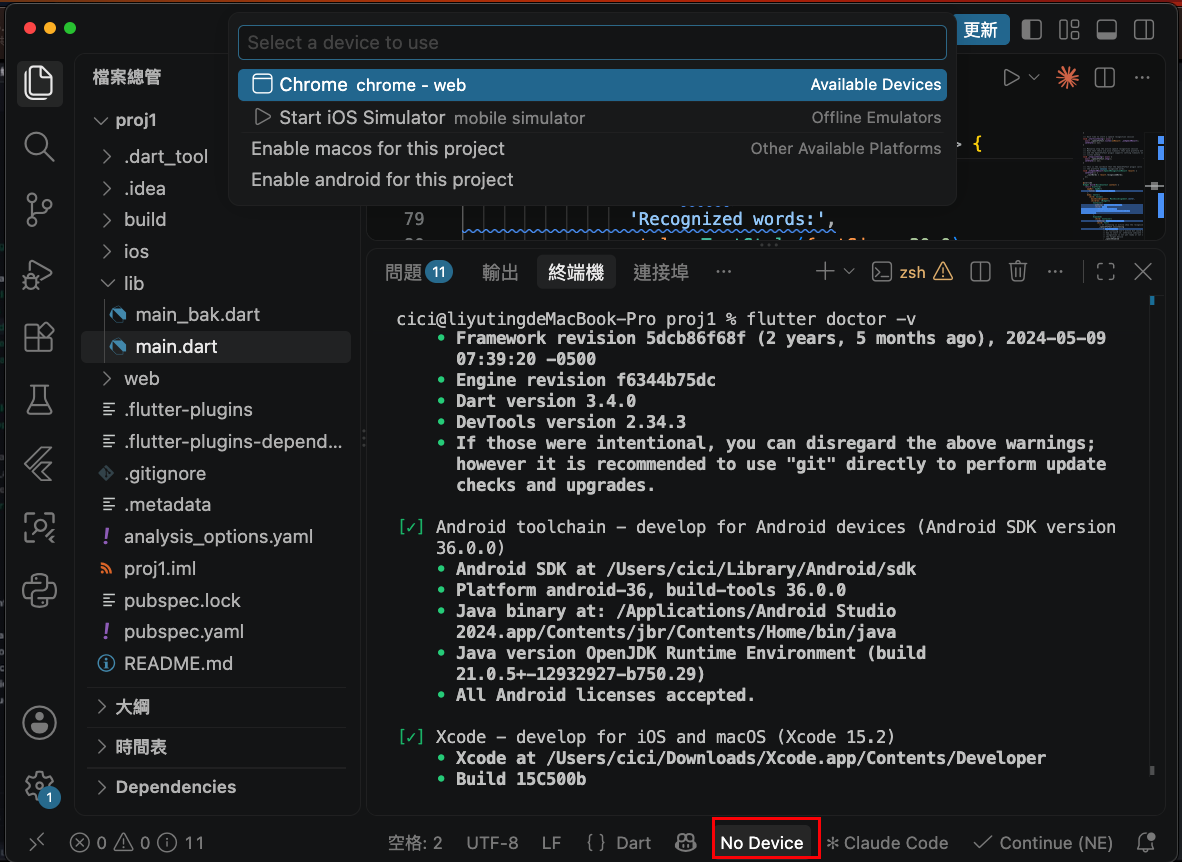Kill the terminal with trash icon
Viewport: 1182px width, 862px height.
pos(1018,271)
